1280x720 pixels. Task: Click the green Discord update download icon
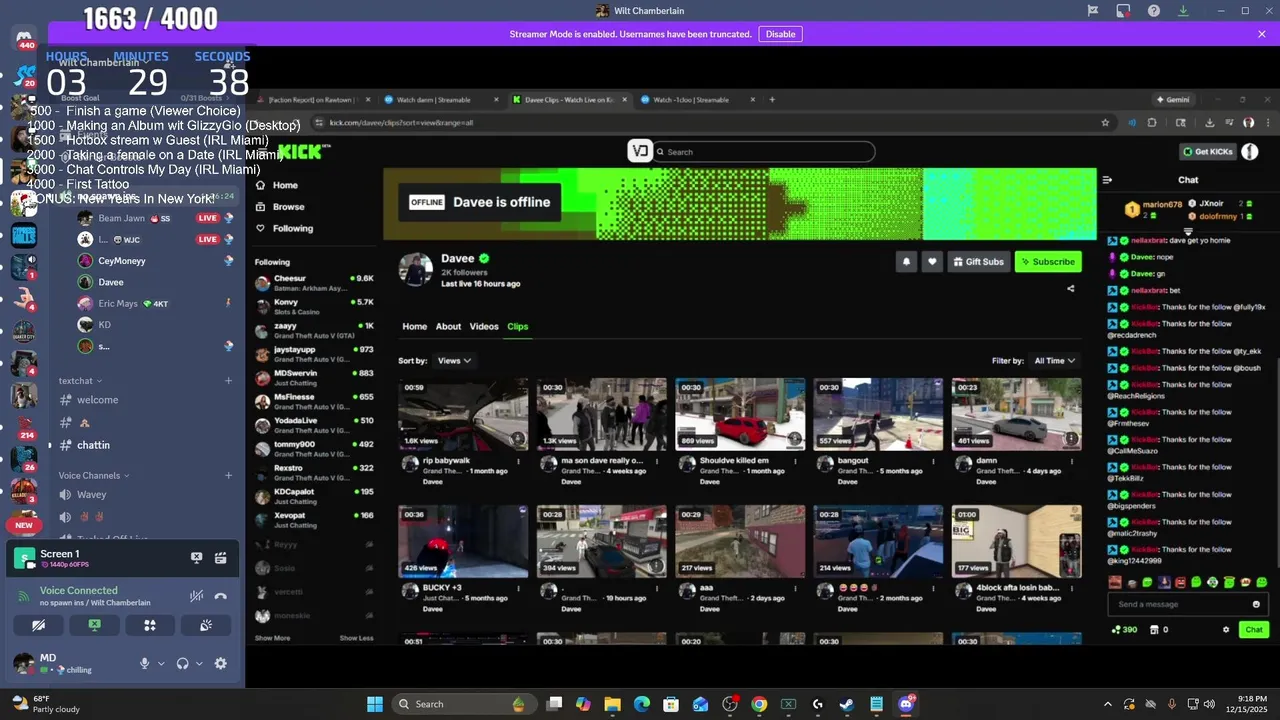[1184, 11]
